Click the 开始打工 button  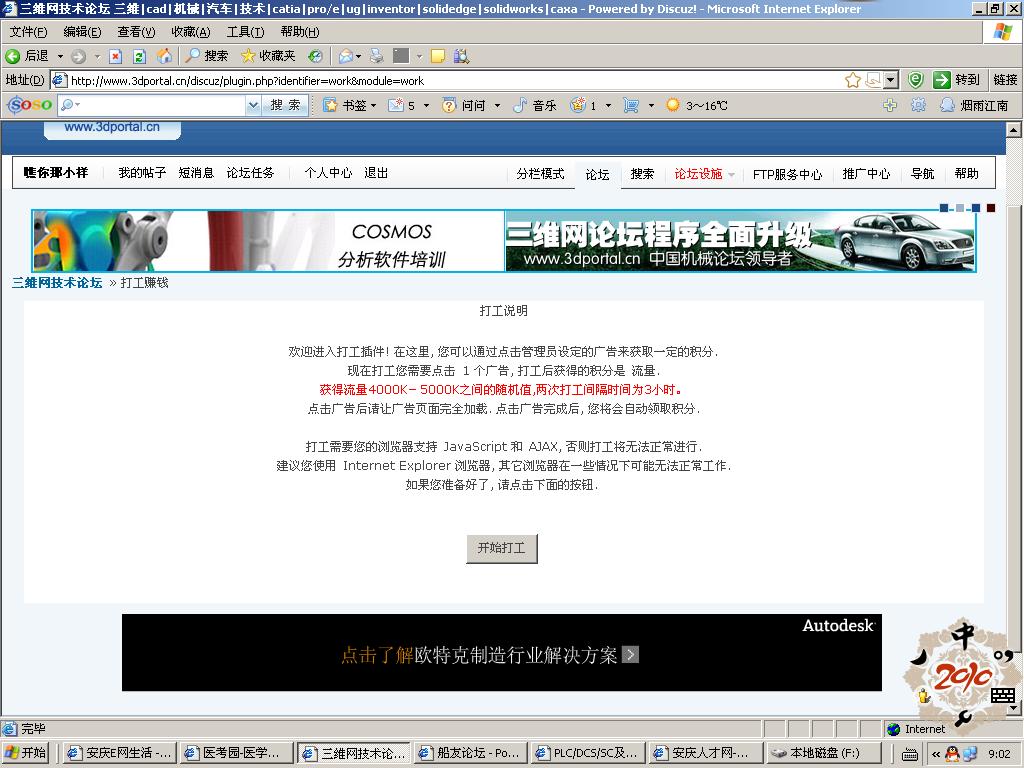coord(502,548)
